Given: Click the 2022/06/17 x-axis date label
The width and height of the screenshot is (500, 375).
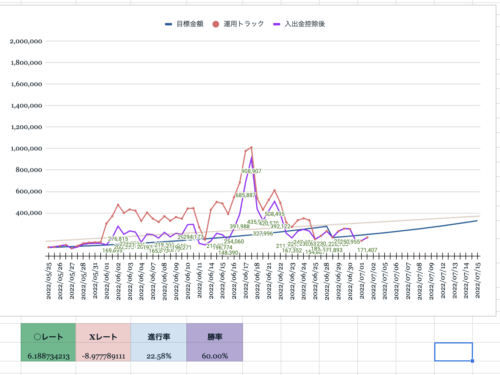Looking at the screenshot, I should click(x=246, y=281).
